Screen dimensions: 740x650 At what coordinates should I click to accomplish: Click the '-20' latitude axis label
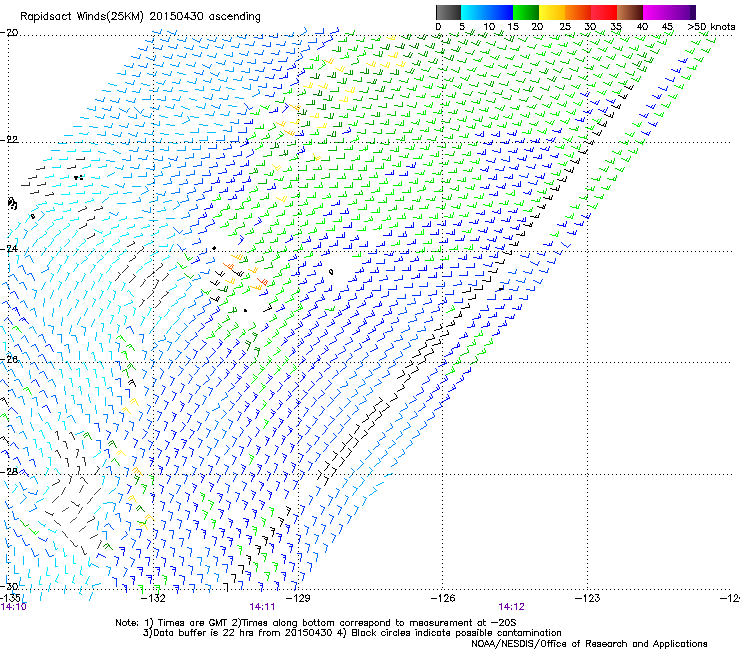[x=9, y=32]
